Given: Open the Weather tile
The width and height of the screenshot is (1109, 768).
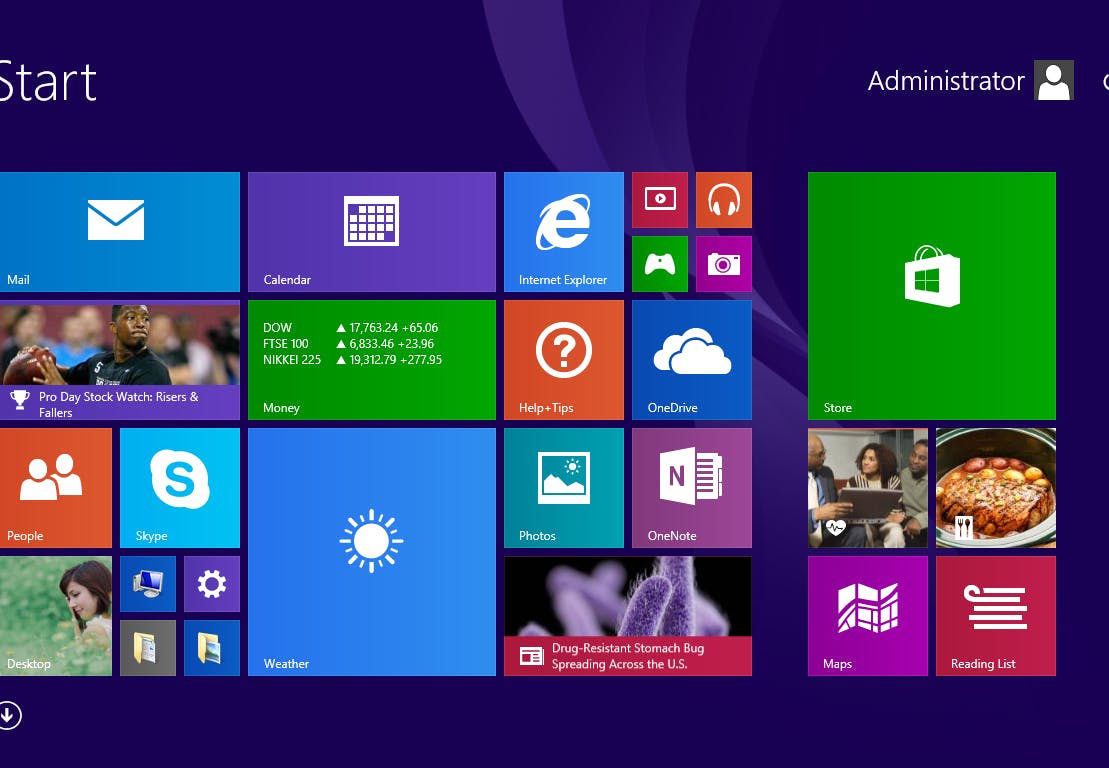Looking at the screenshot, I should pos(371,552).
